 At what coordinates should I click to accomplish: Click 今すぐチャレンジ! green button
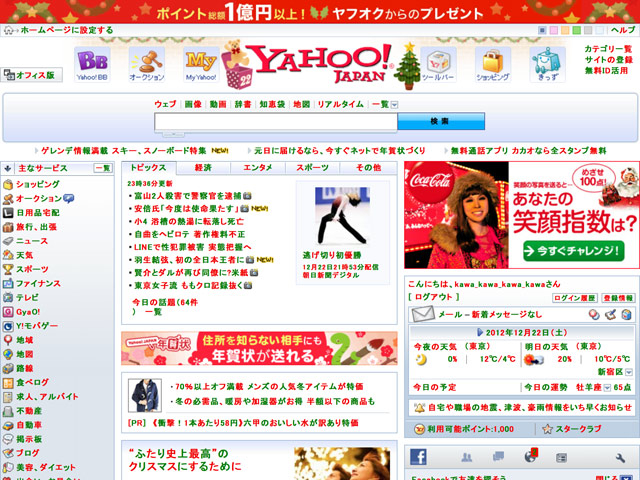point(574,251)
